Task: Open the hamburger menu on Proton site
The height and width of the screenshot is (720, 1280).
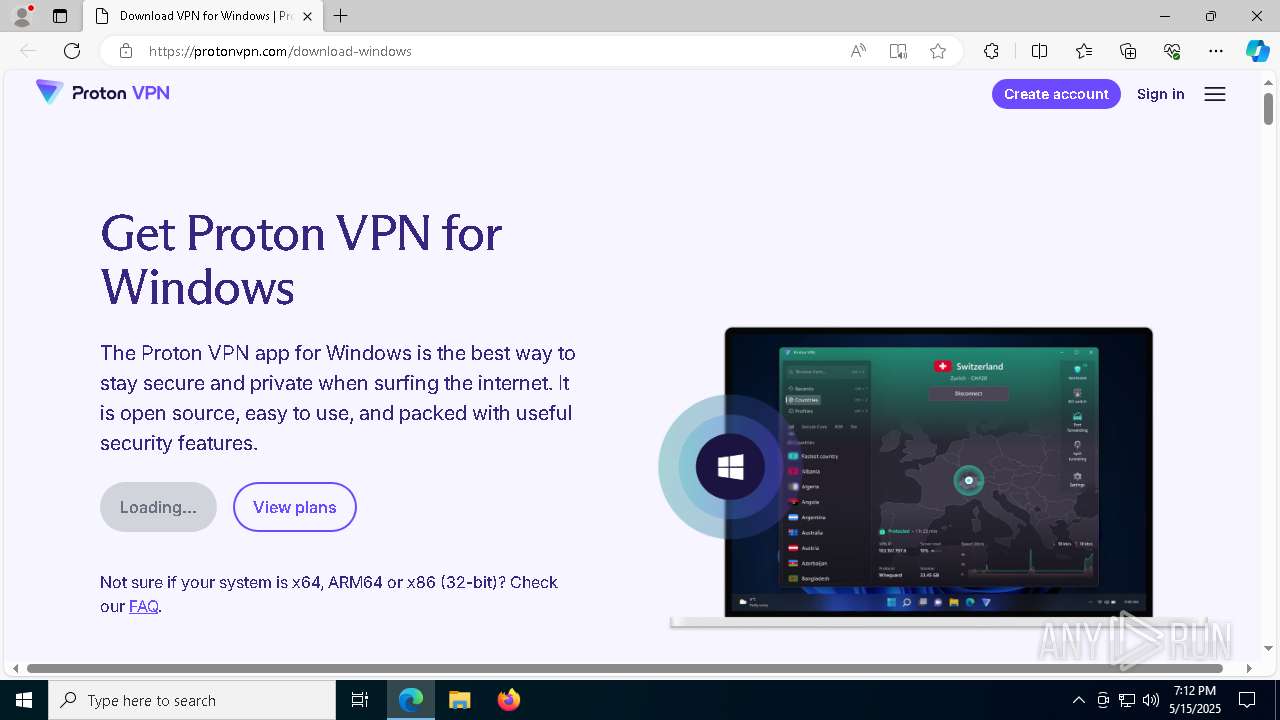Action: pyautogui.click(x=1215, y=94)
